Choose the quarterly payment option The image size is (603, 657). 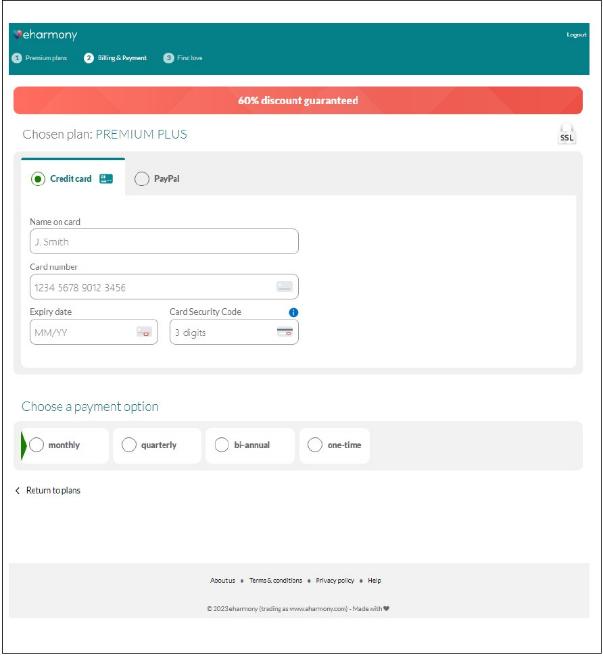click(129, 445)
